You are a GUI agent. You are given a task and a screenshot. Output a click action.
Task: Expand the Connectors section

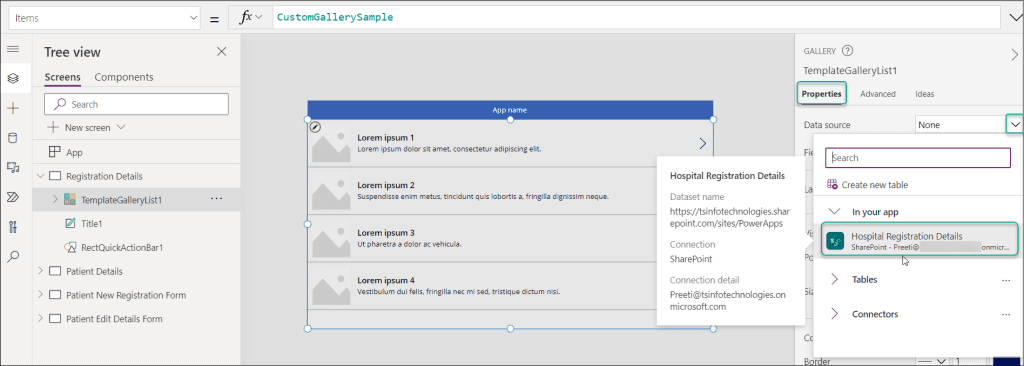point(835,314)
